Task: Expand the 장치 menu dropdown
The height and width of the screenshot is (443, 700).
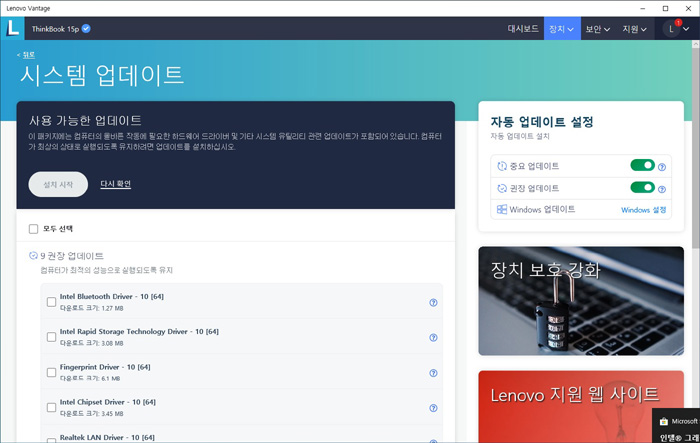Action: tap(562, 29)
